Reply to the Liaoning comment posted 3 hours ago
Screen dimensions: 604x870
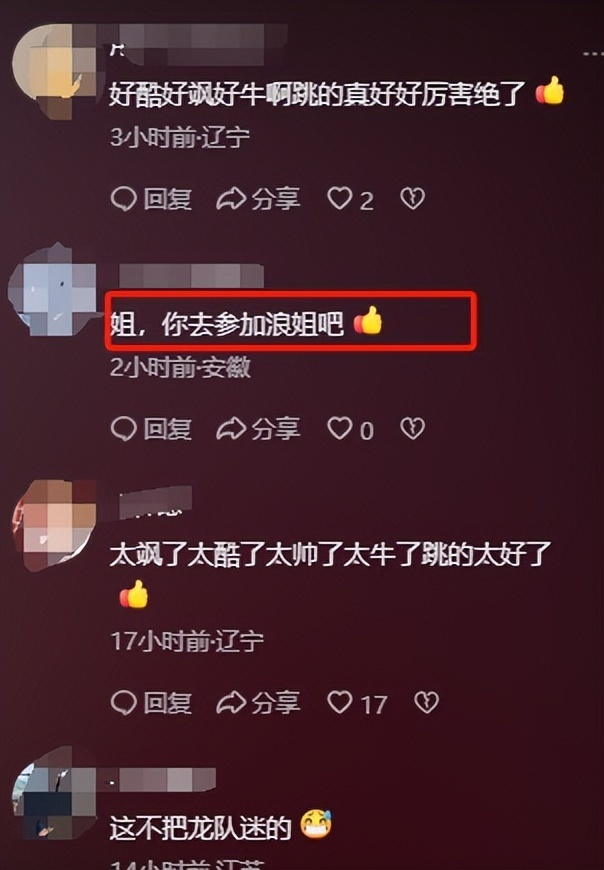point(151,199)
